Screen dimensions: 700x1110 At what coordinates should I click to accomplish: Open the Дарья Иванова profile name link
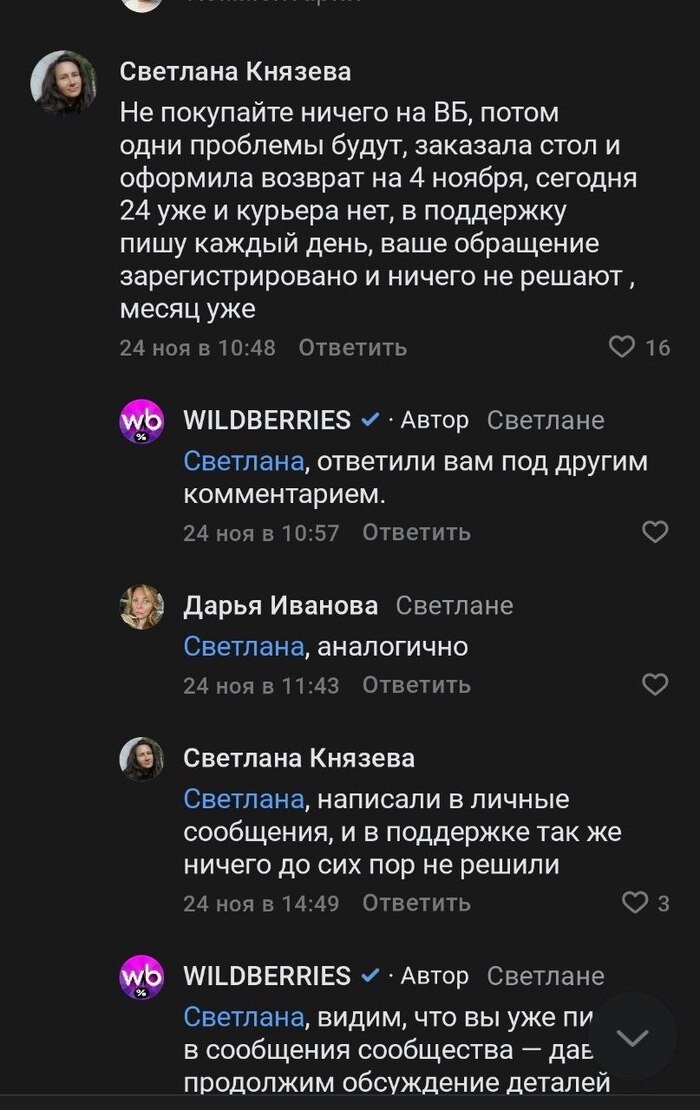point(280,606)
